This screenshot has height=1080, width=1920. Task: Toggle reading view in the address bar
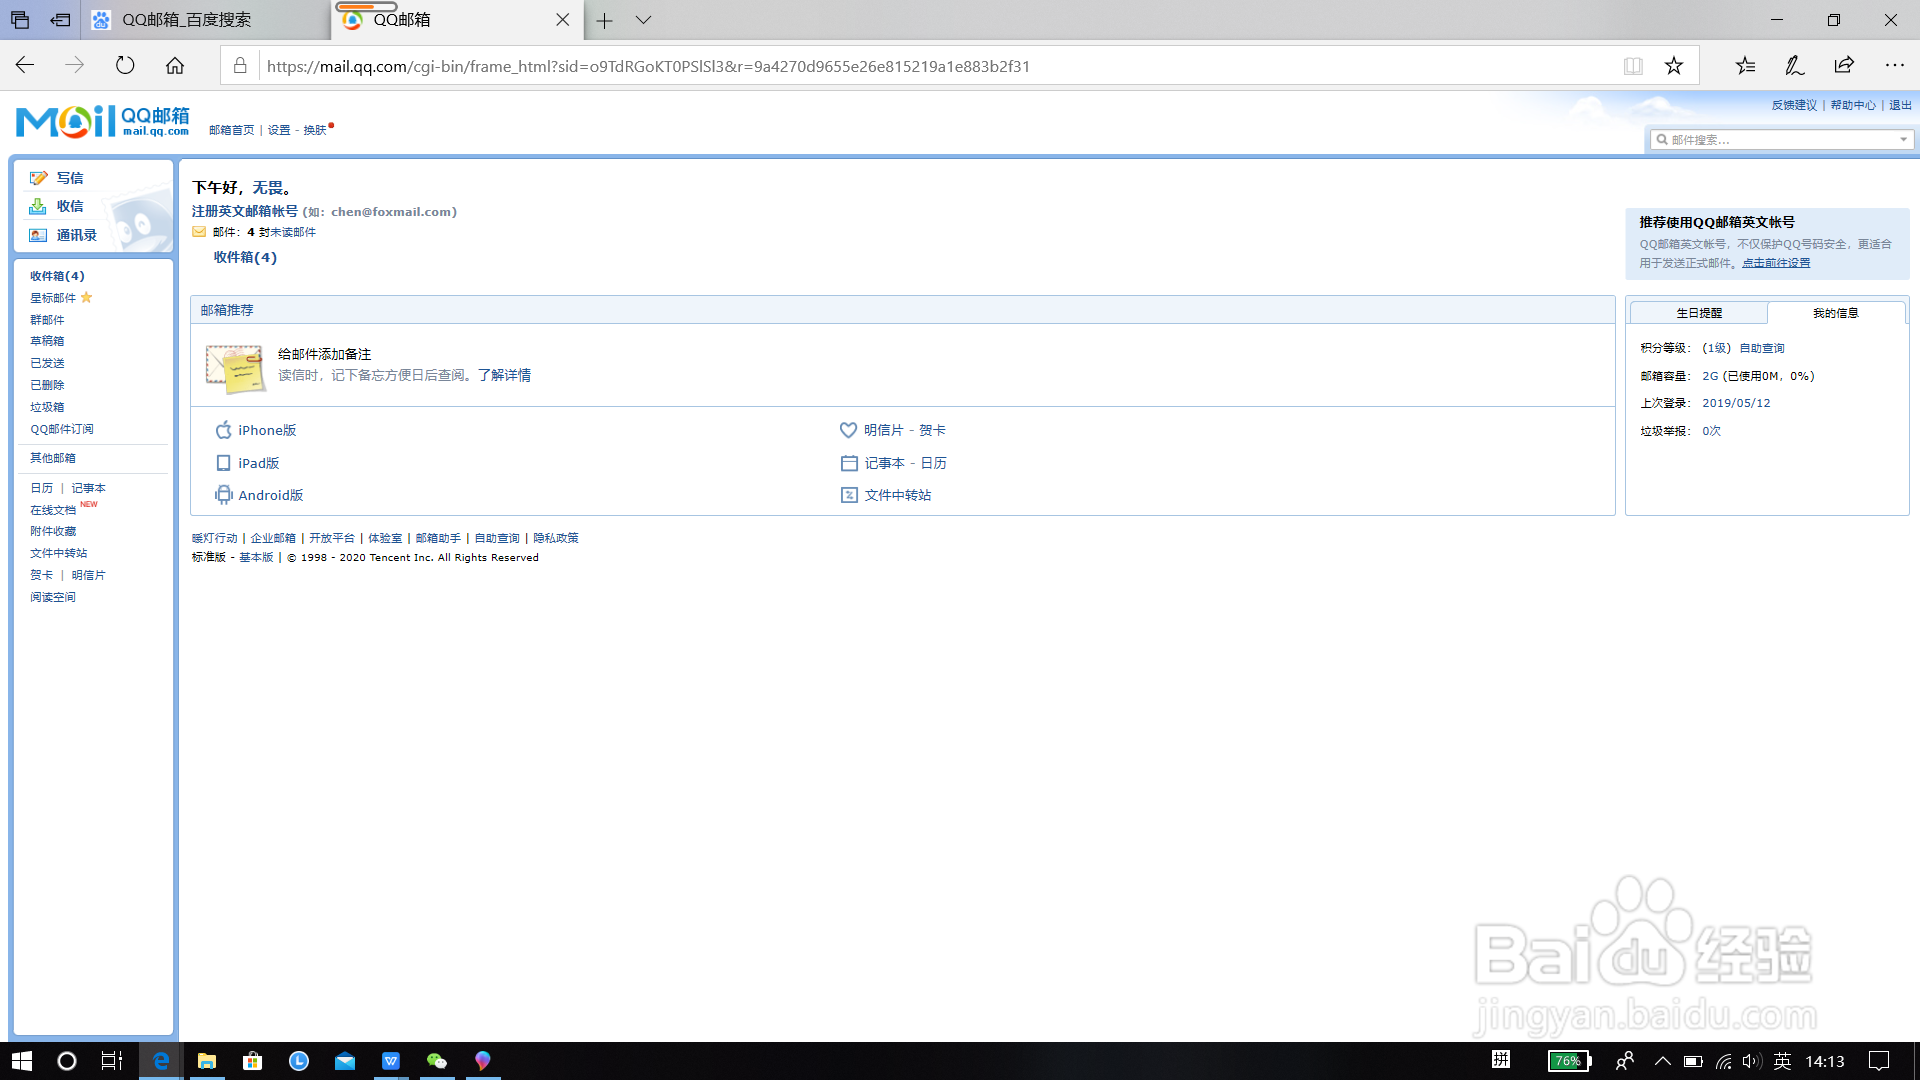1633,66
